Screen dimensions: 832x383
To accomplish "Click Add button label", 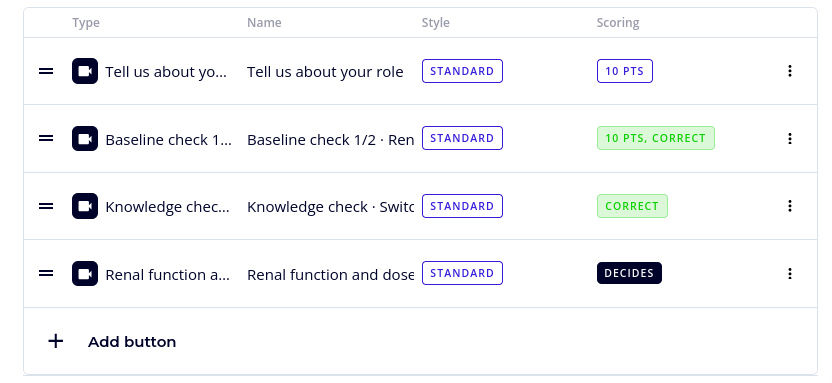I will 132,342.
